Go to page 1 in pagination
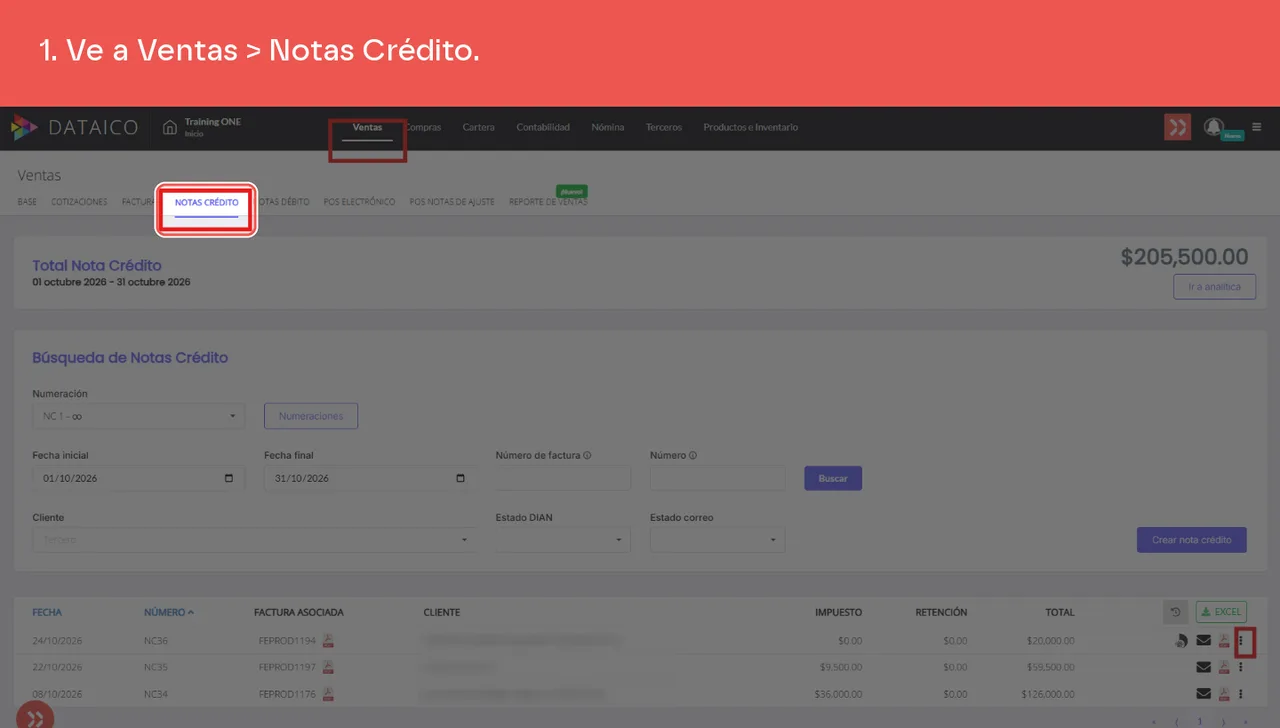The height and width of the screenshot is (728, 1280). point(1200,721)
